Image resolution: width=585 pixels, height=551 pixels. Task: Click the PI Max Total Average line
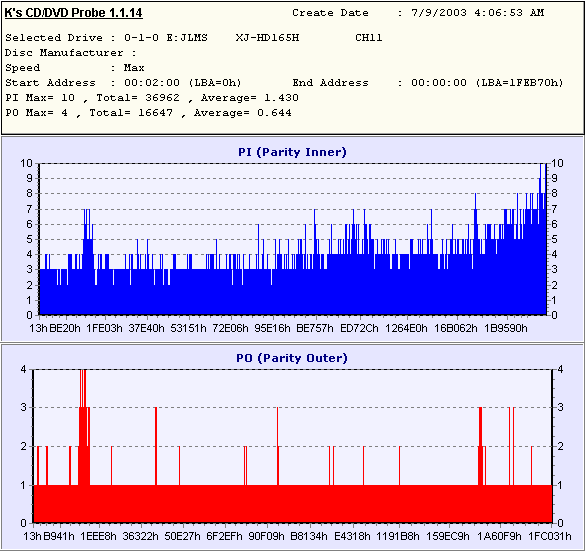click(x=152, y=98)
